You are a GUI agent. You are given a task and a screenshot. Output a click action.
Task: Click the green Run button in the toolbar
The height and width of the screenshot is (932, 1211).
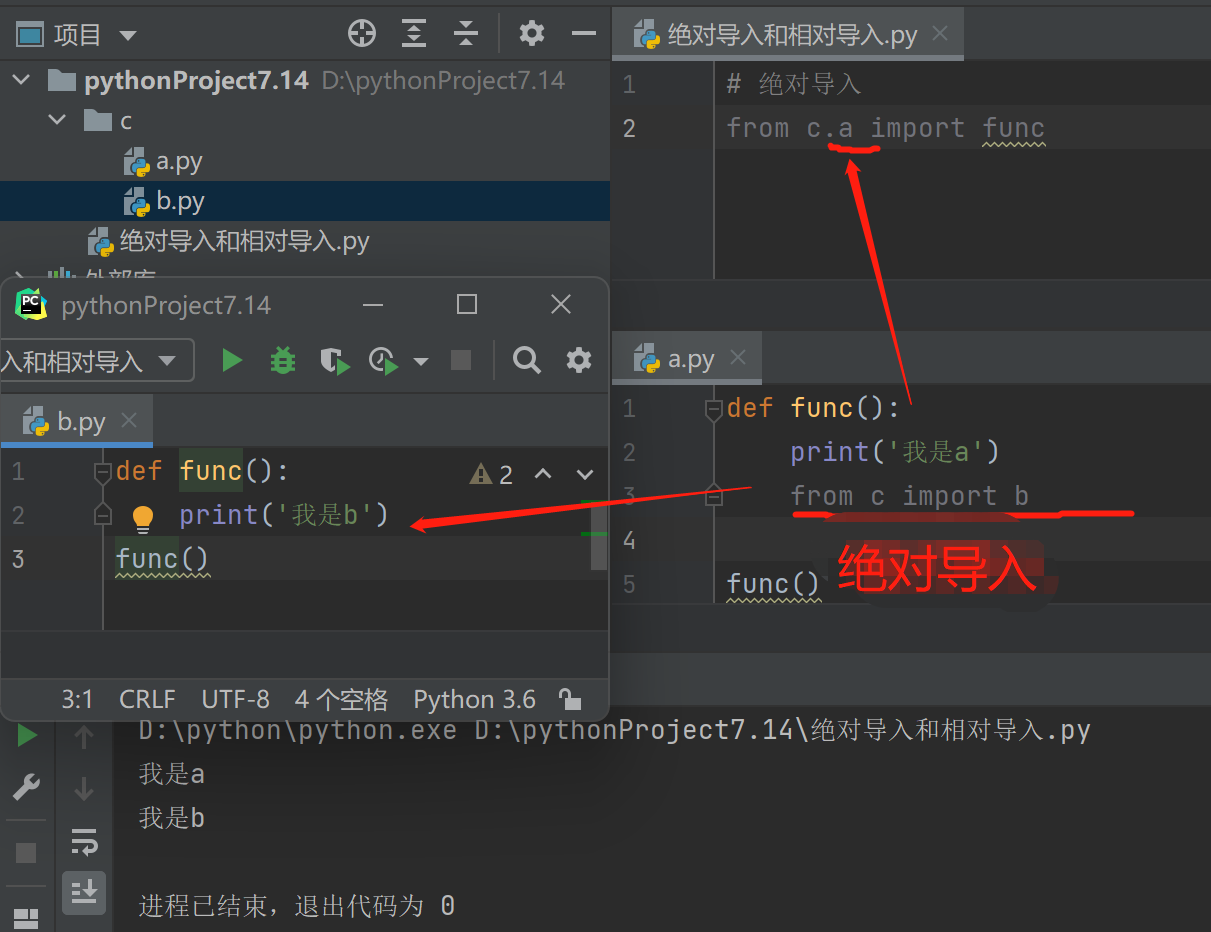coord(232,360)
